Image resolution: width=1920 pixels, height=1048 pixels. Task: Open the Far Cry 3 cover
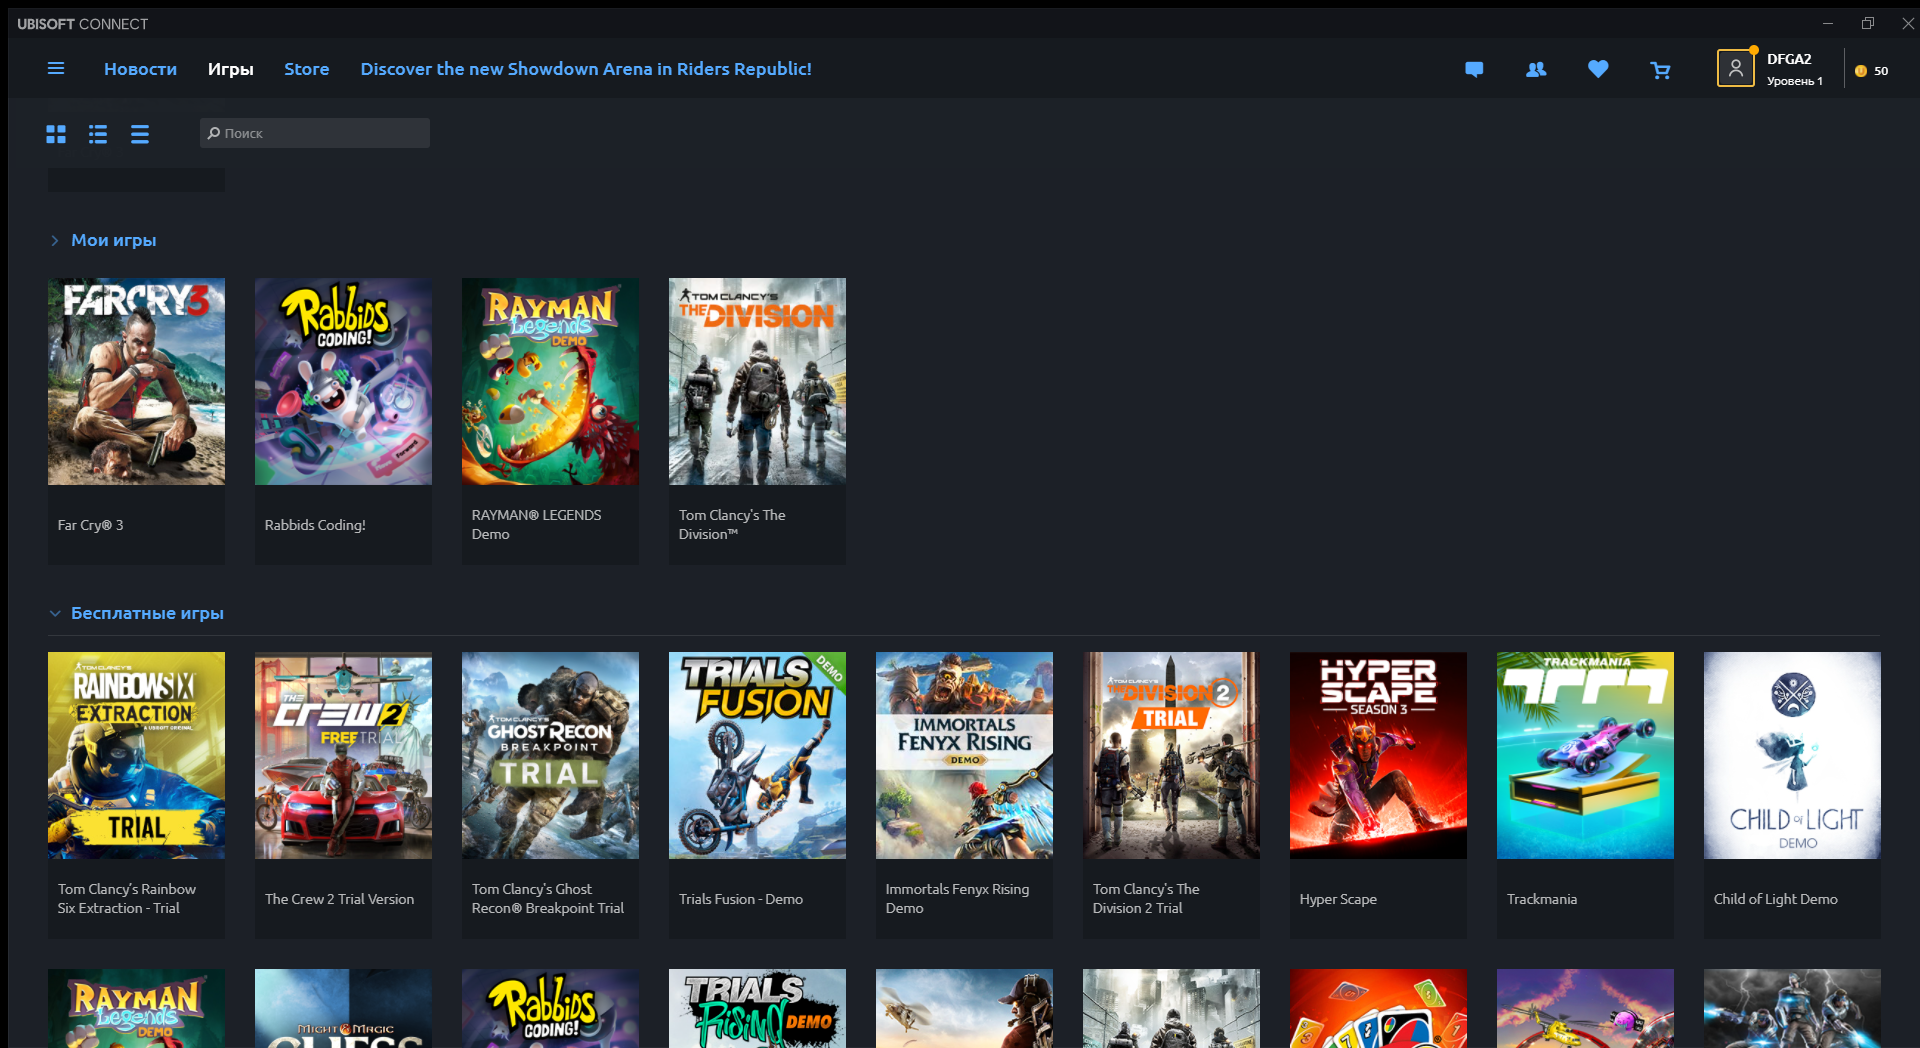point(136,381)
